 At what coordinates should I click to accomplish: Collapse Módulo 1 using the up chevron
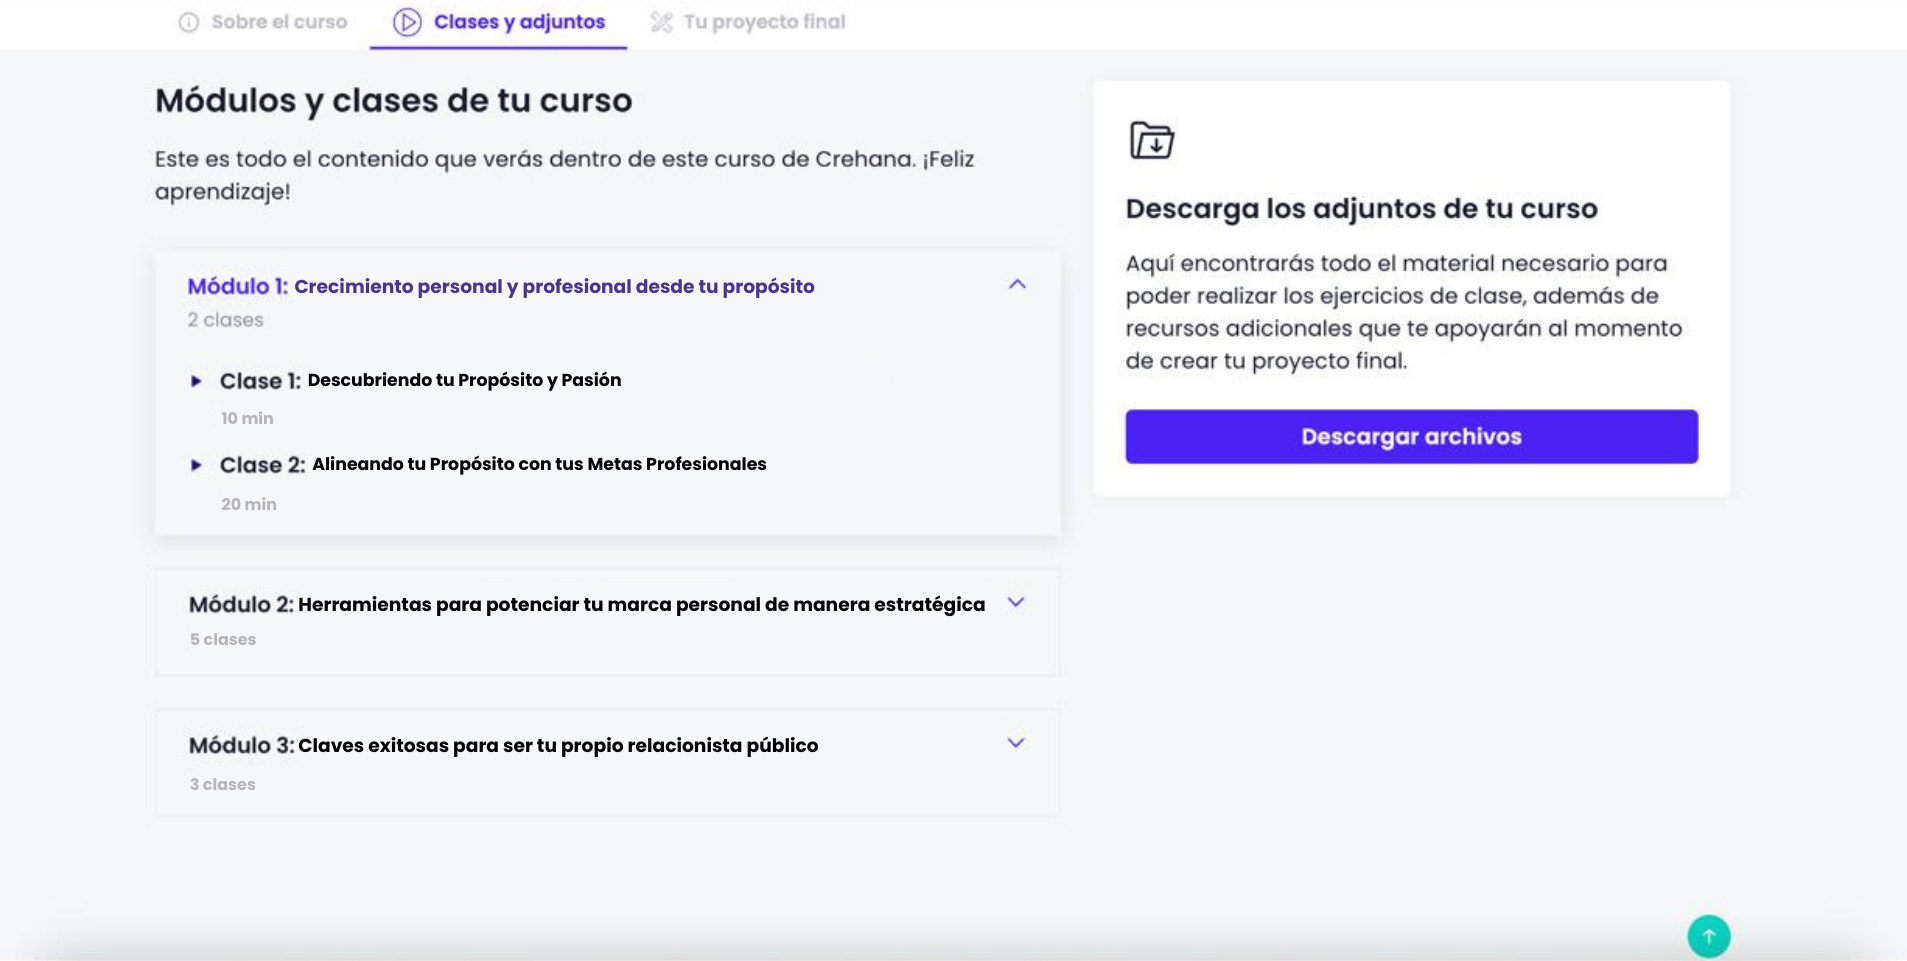[1017, 285]
